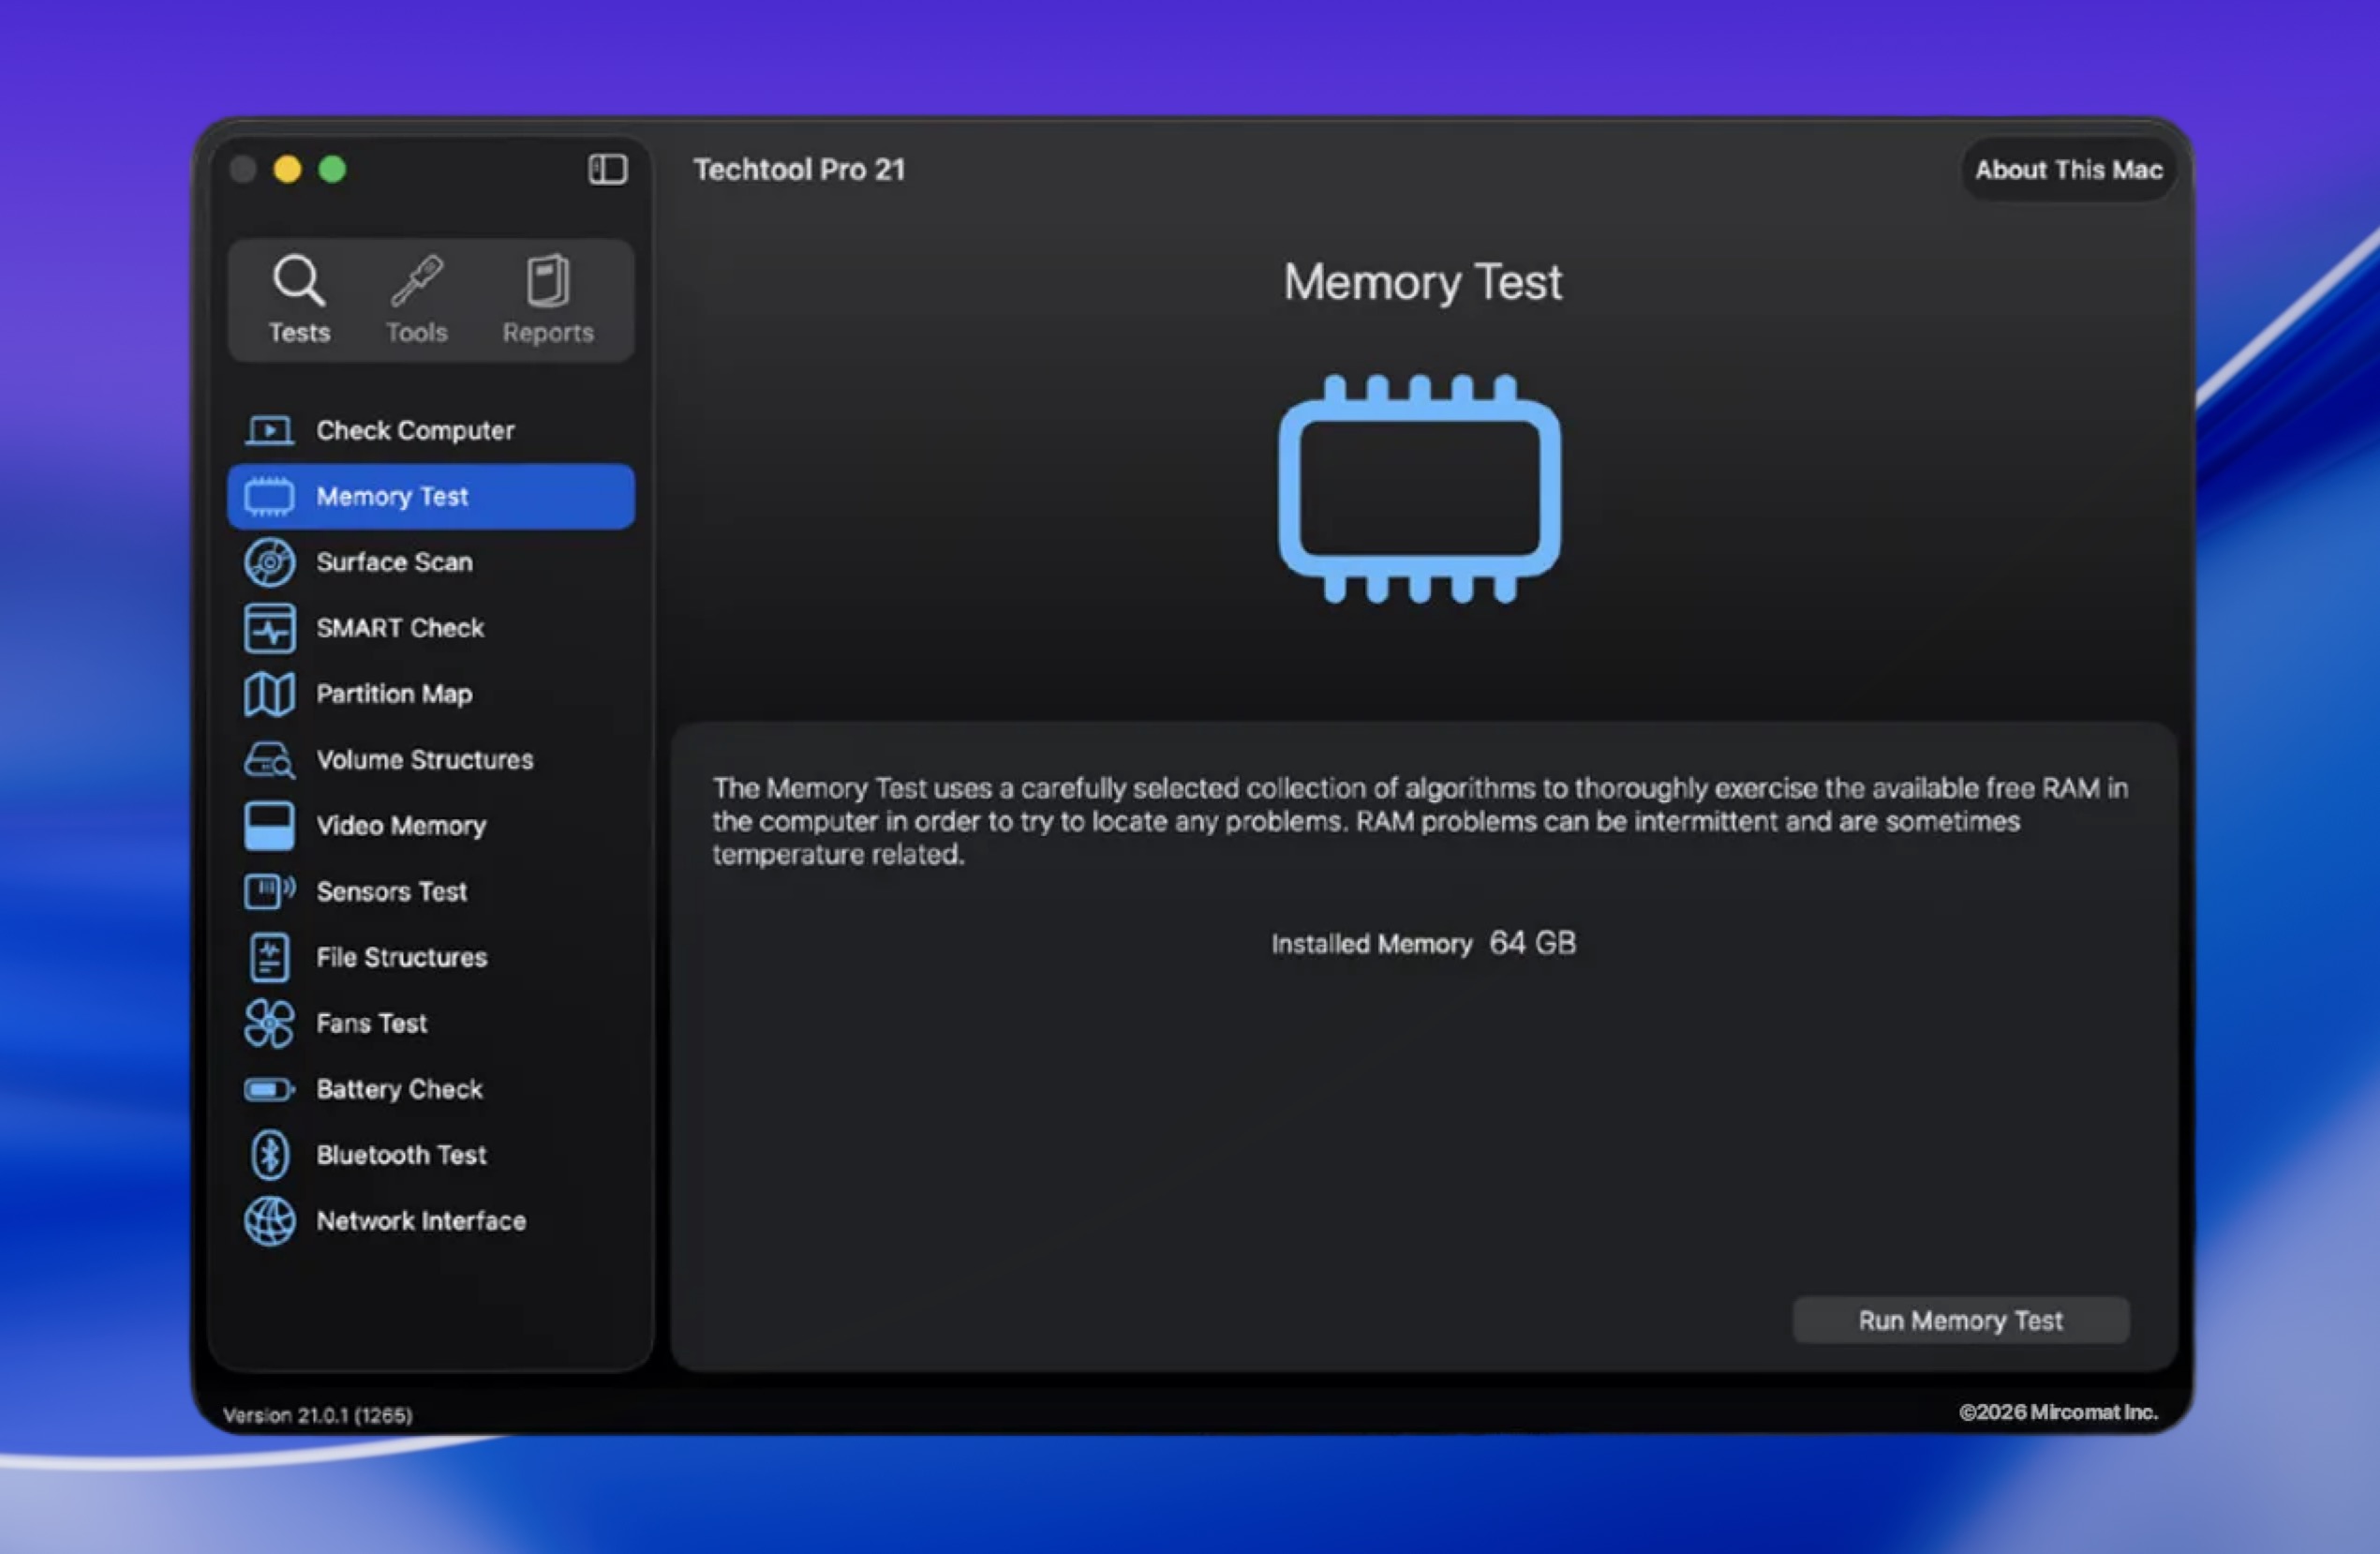The height and width of the screenshot is (1554, 2380).
Task: Click the Memory Test description paragraph
Action: (x=1420, y=821)
